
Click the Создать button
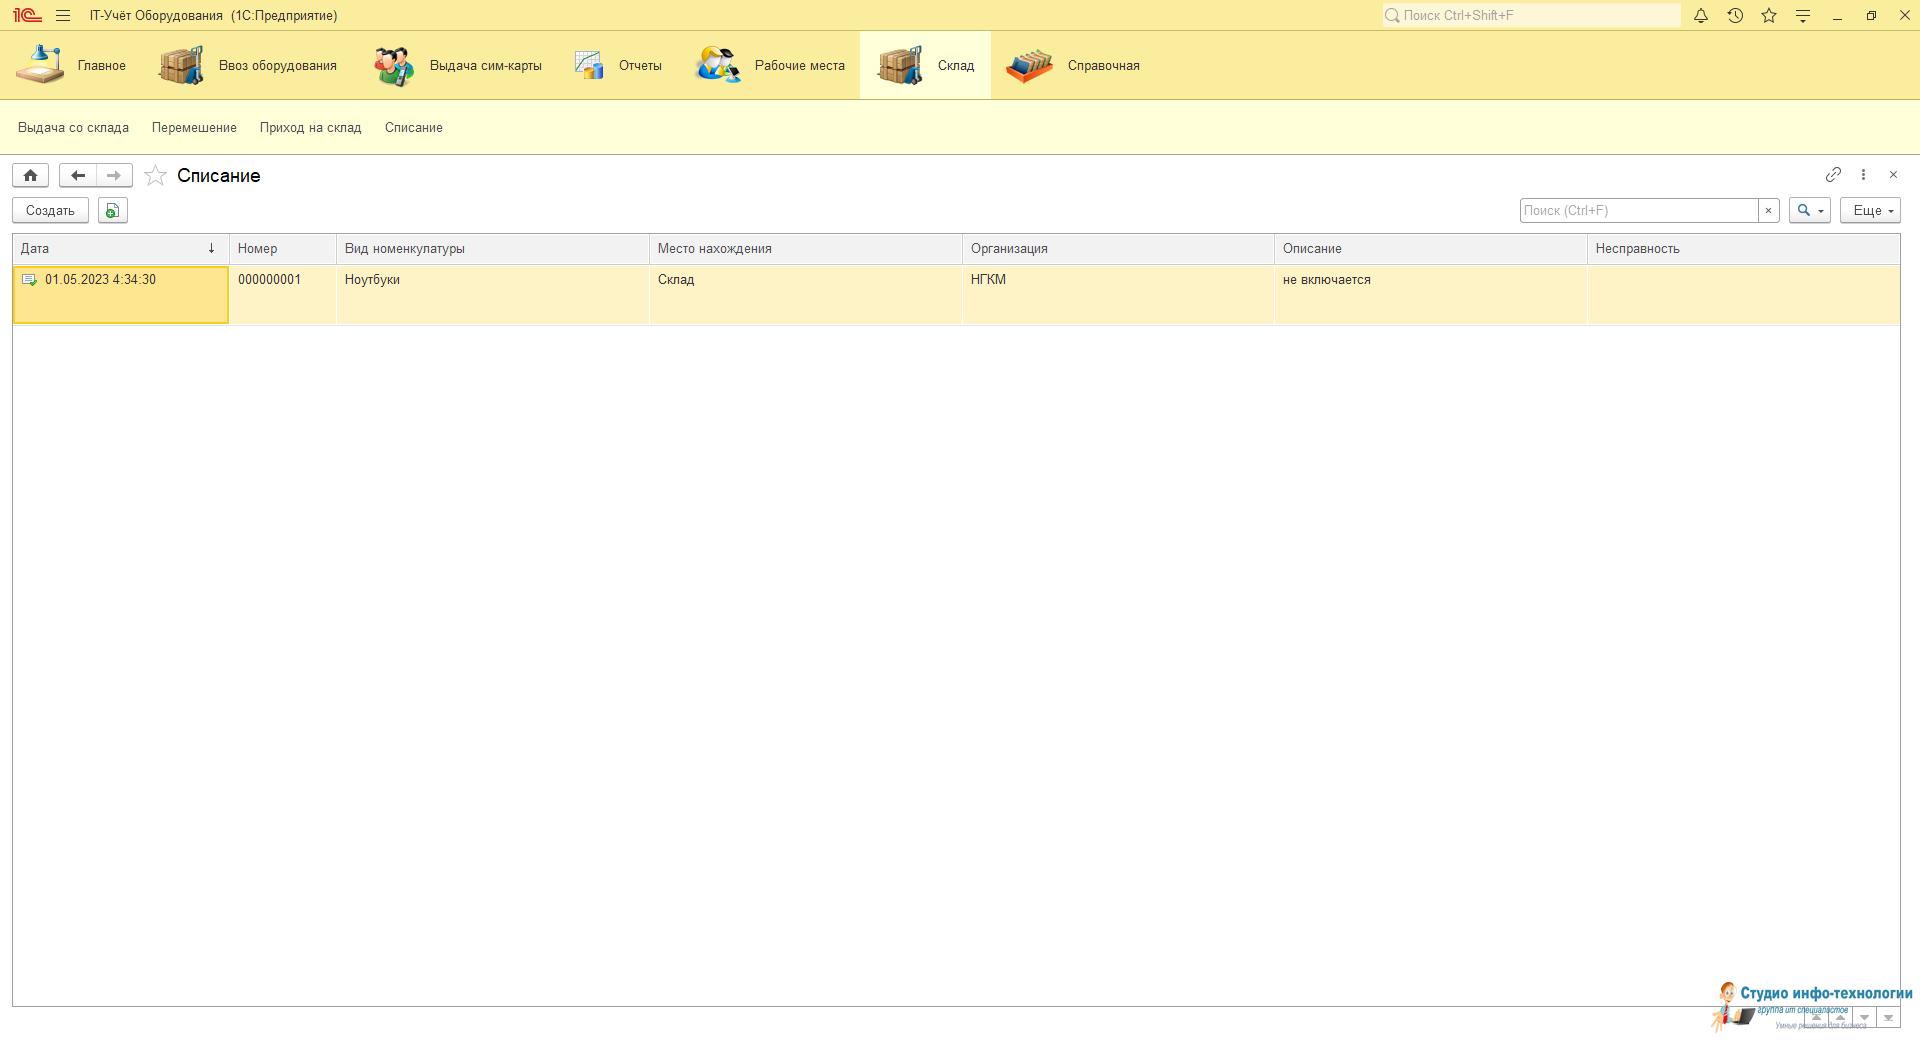(50, 211)
